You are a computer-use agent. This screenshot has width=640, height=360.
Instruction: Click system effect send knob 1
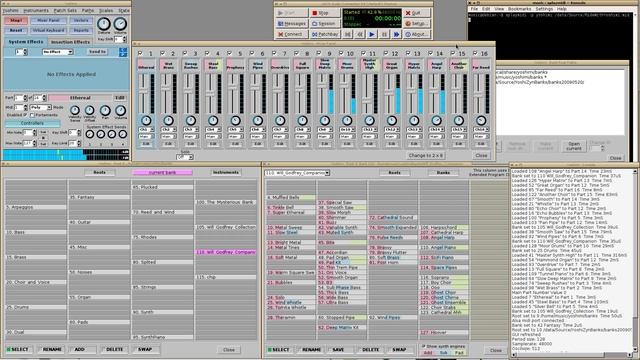[x=90, y=134]
